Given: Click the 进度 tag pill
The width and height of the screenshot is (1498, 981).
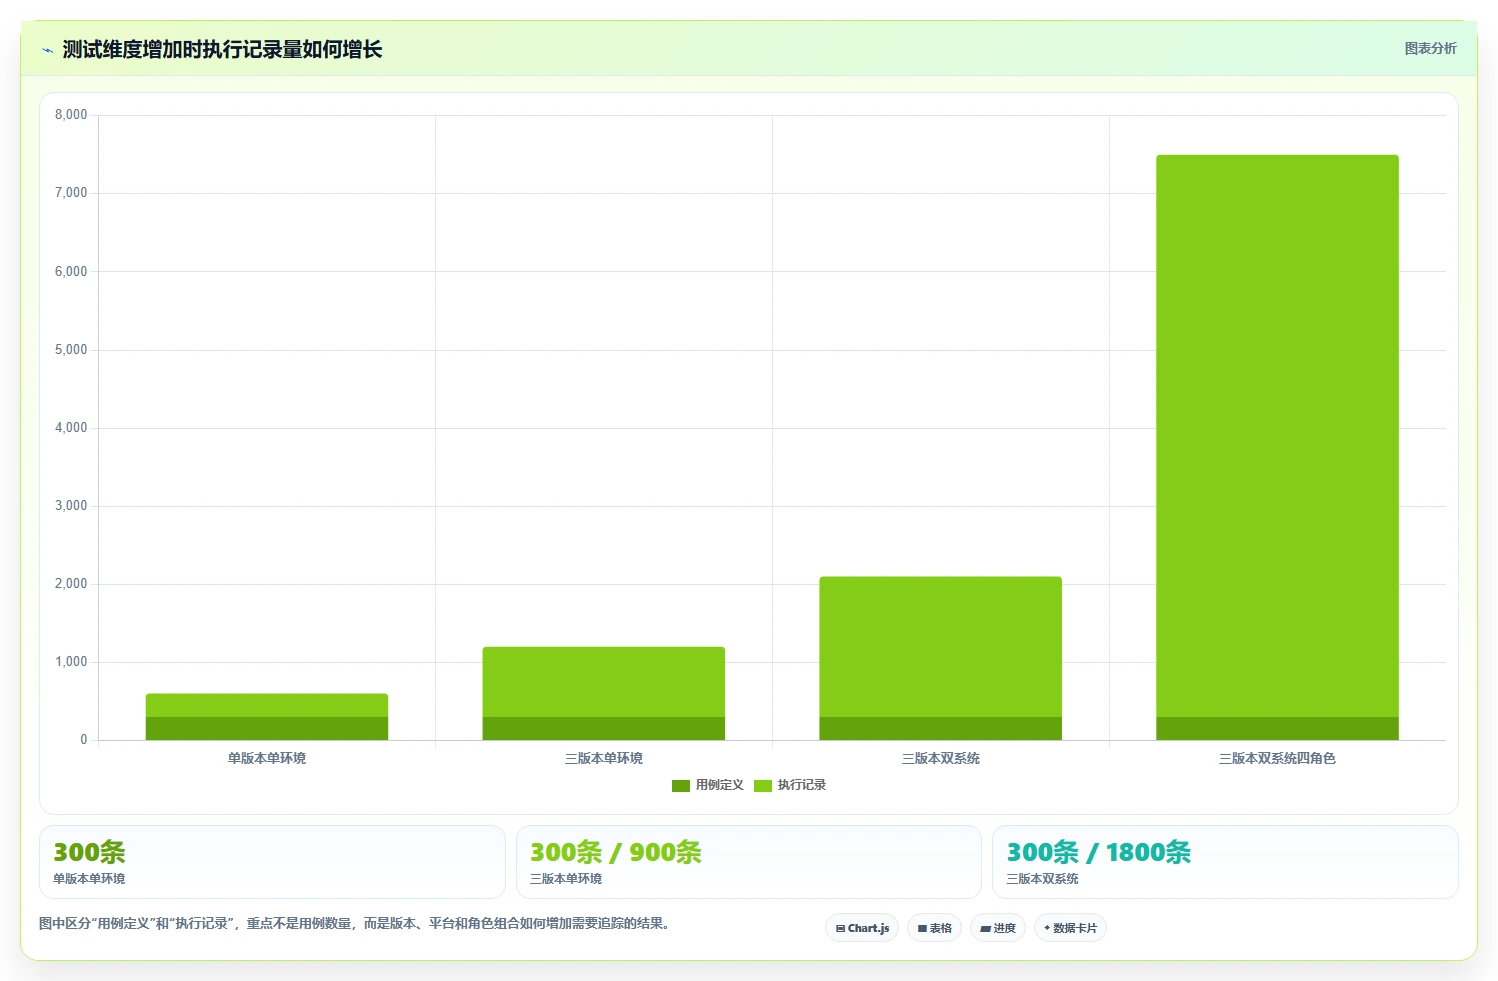Looking at the screenshot, I should coord(998,928).
